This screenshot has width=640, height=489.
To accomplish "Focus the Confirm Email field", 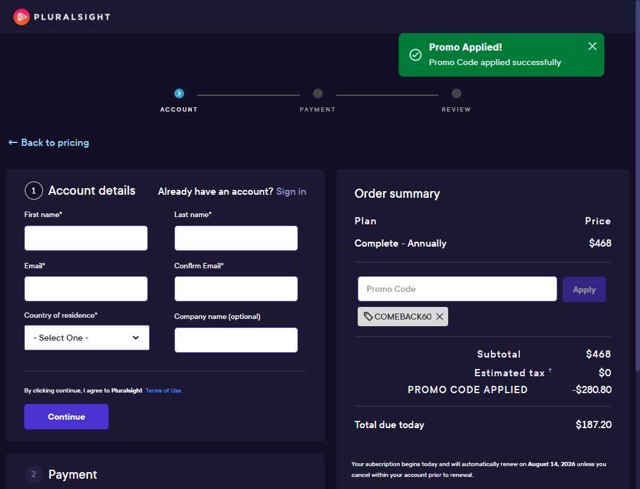I will pos(236,289).
